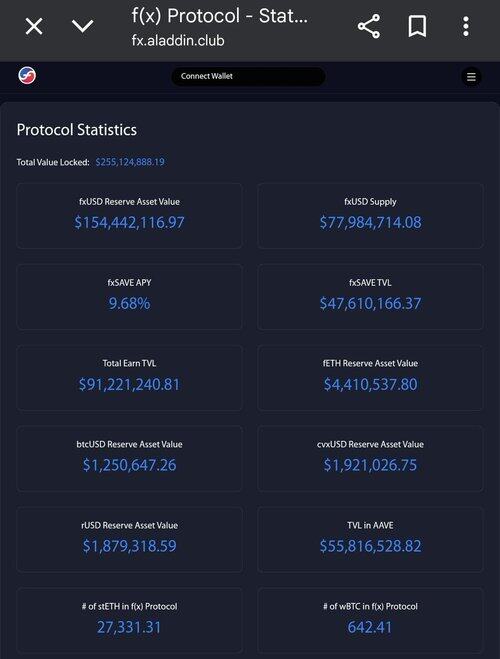The image size is (500, 659).
Task: Tap the share icon in the browser bar
Action: [x=369, y=26]
